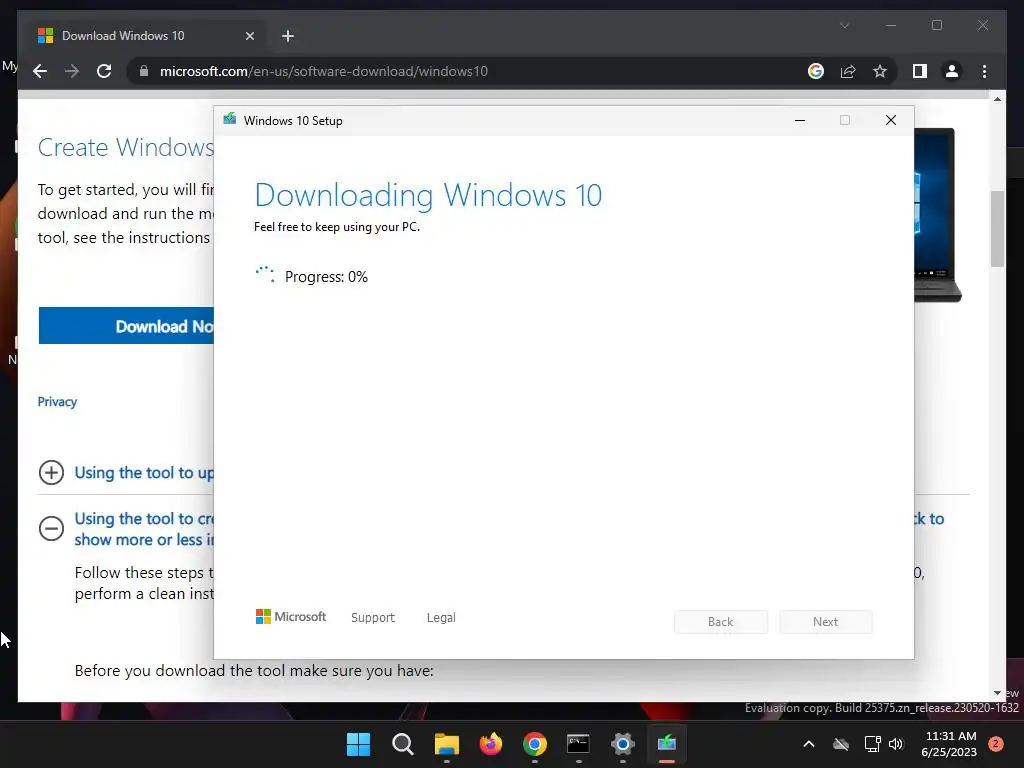Click the forward navigation arrow

pyautogui.click(x=72, y=71)
